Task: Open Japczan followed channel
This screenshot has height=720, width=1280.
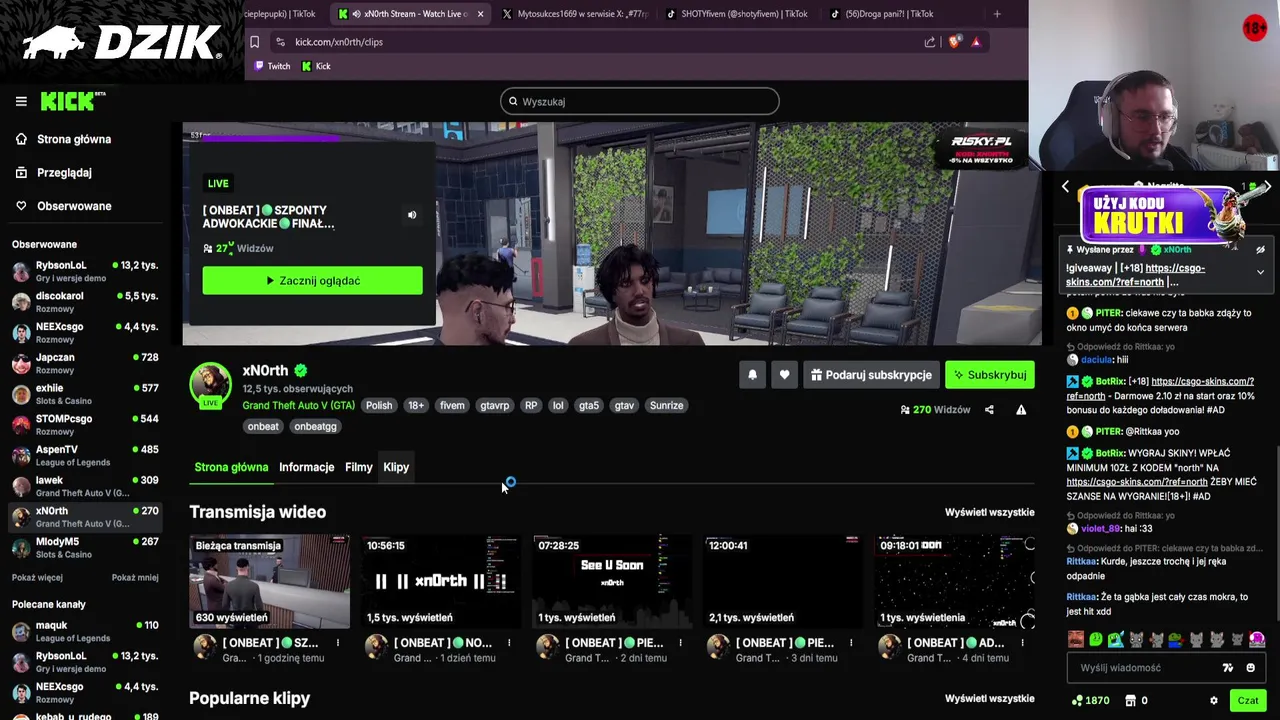Action: click(x=85, y=363)
